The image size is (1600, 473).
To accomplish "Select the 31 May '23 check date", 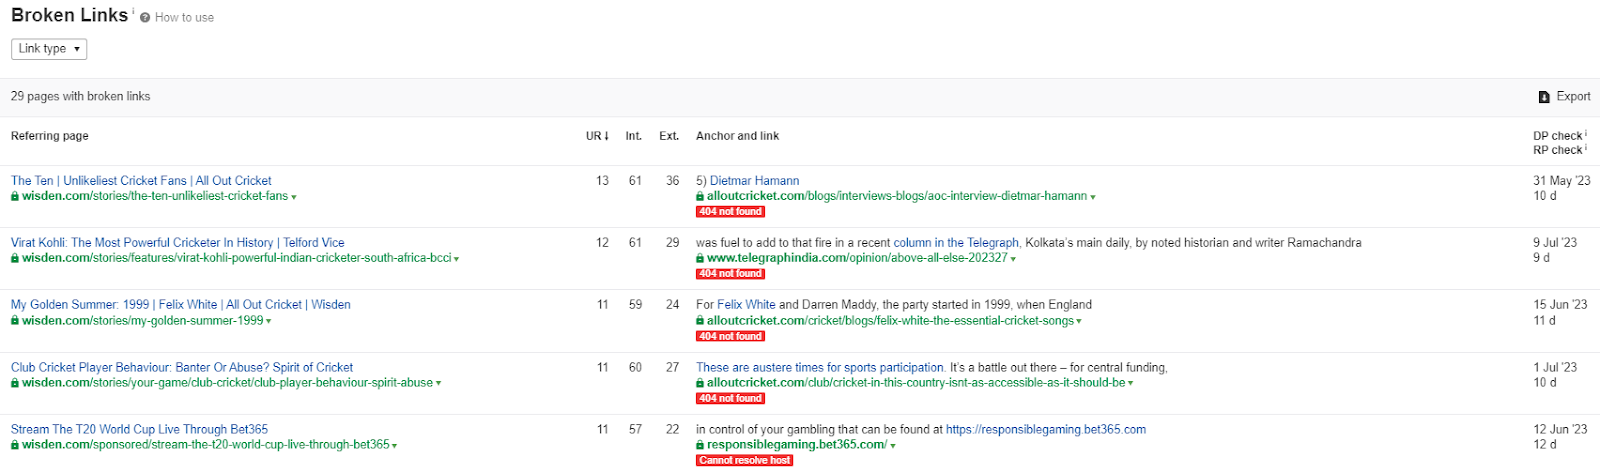I will 1562,181.
